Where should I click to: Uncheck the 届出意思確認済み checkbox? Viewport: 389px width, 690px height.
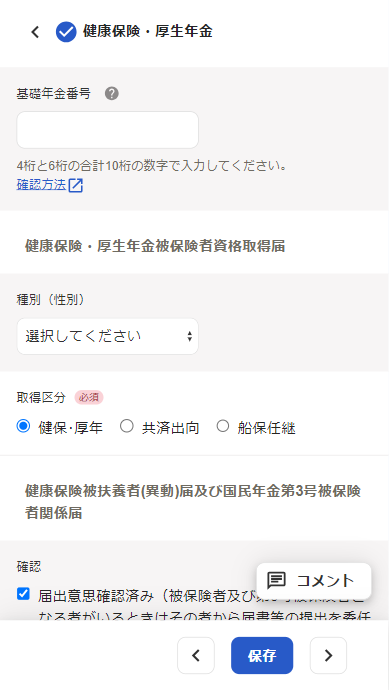(x=23, y=594)
